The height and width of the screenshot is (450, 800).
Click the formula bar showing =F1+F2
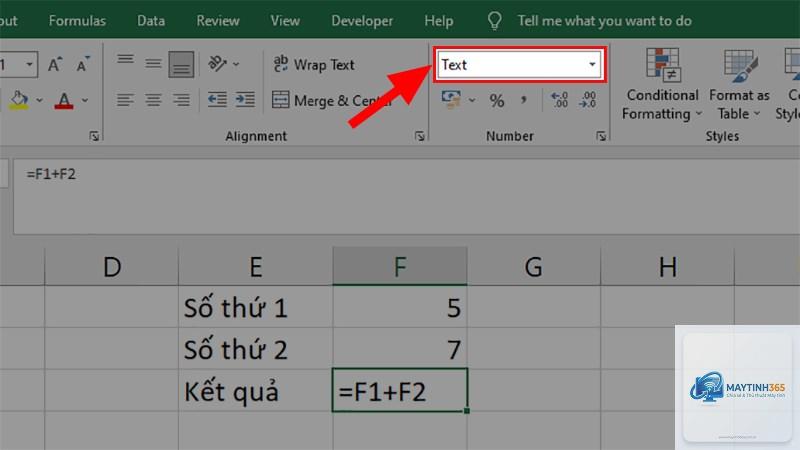[x=406, y=196]
